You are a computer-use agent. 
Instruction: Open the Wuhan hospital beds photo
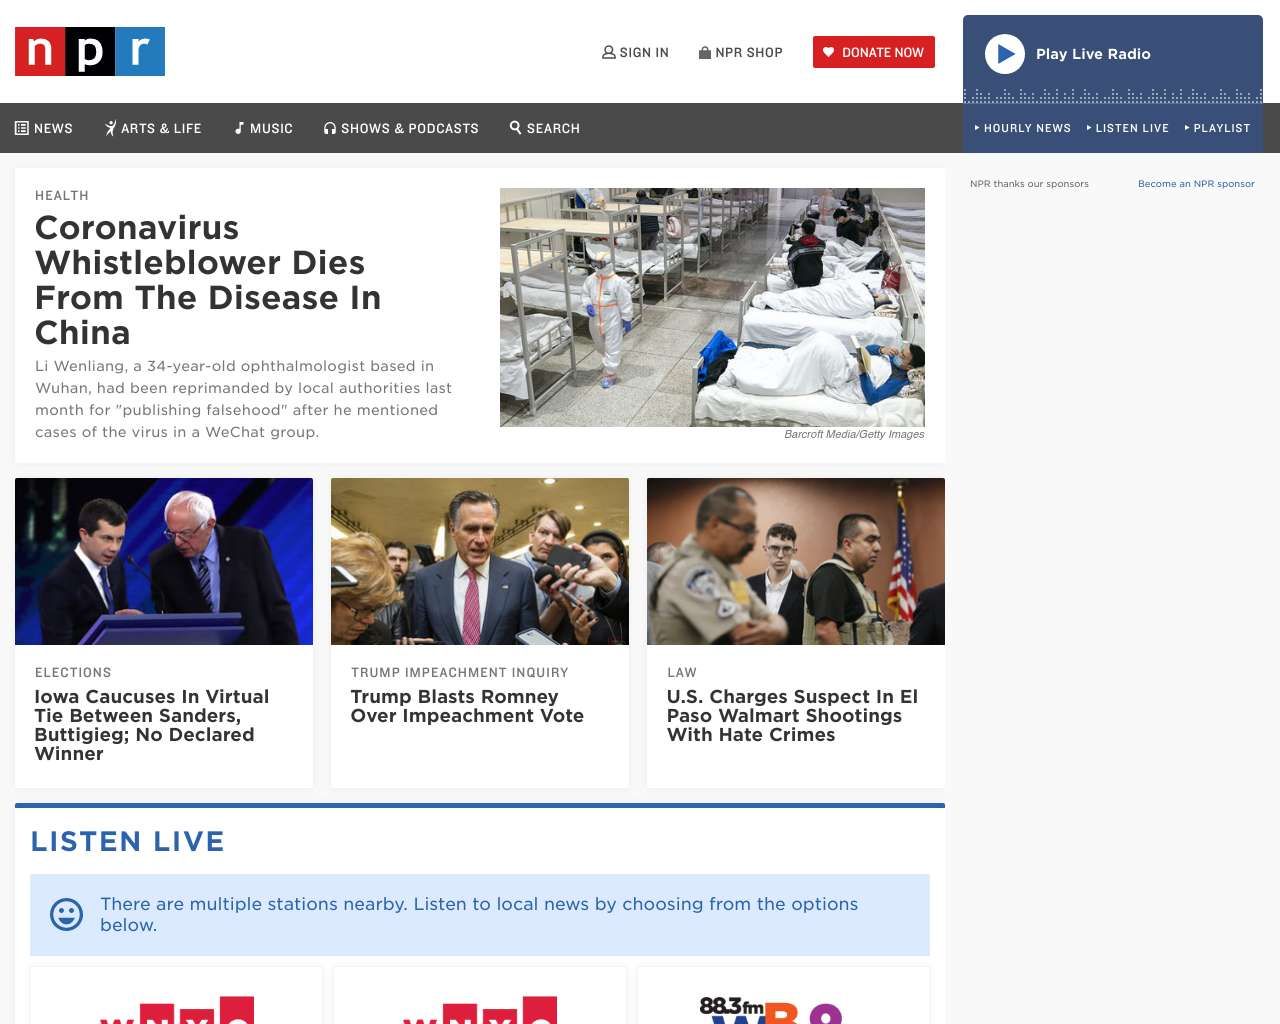712,307
